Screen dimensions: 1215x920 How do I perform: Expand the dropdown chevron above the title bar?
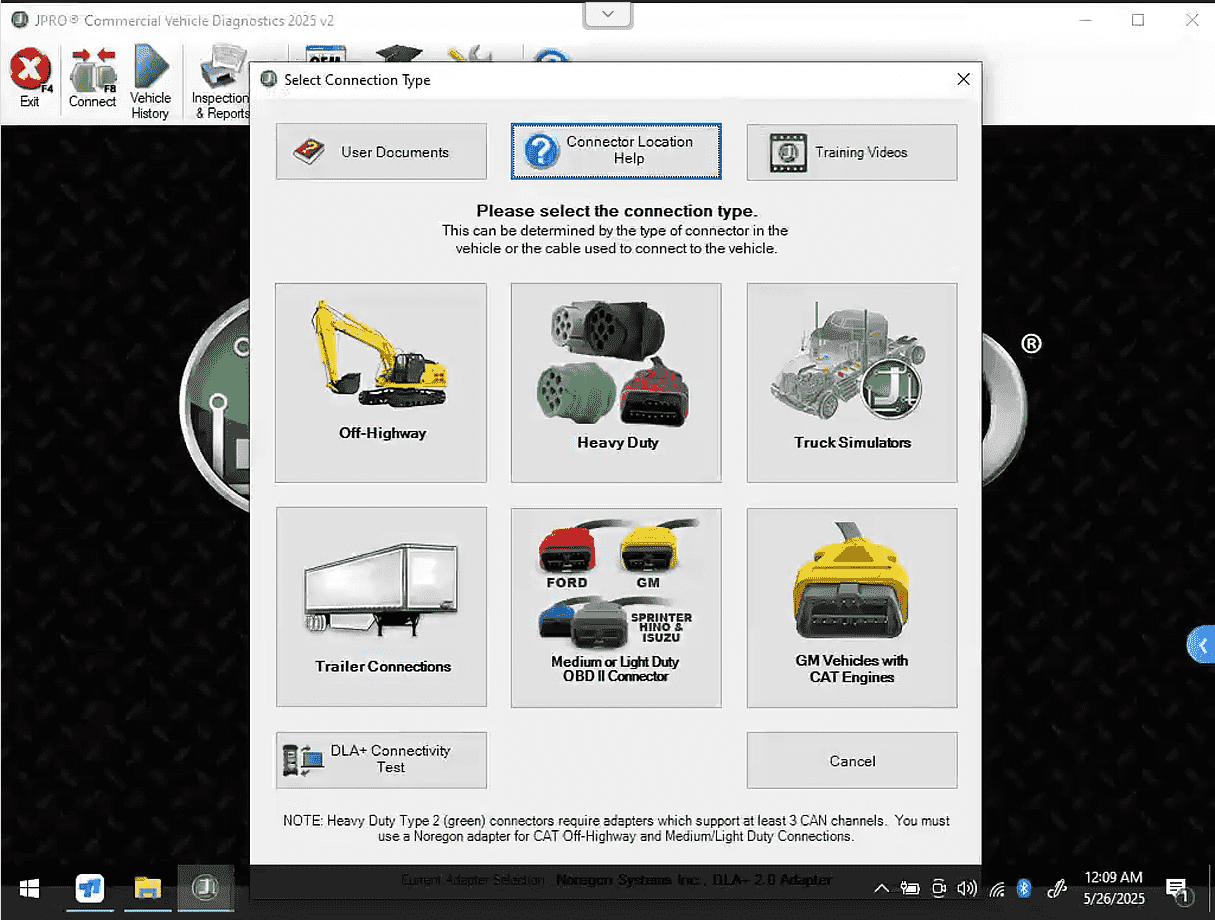[606, 15]
